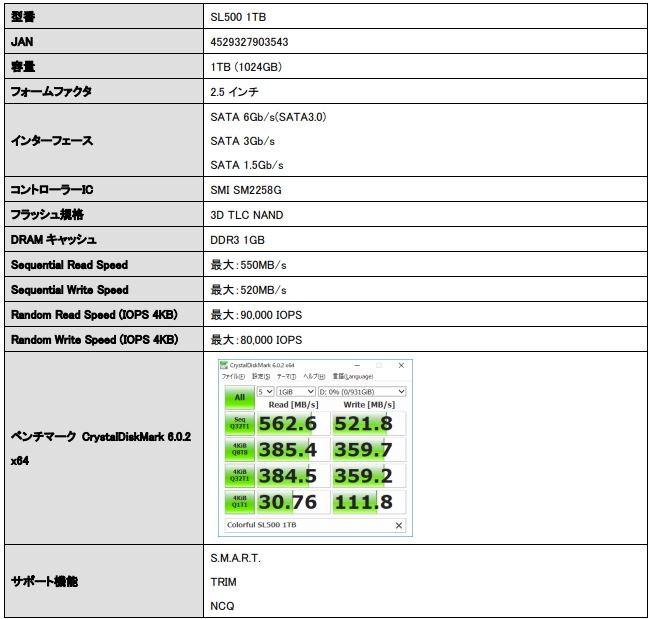Expand the 1GiB test size dropdown
650x619 pixels.
[x=296, y=391]
